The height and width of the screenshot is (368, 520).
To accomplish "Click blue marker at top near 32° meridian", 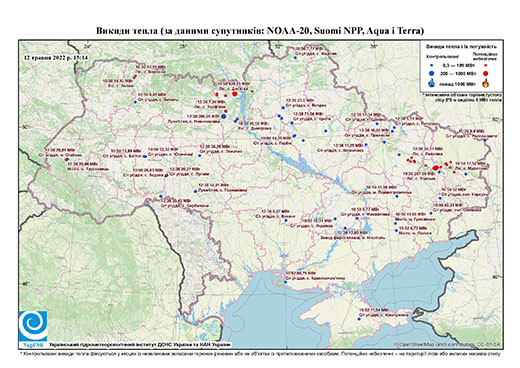I will point(295,58).
